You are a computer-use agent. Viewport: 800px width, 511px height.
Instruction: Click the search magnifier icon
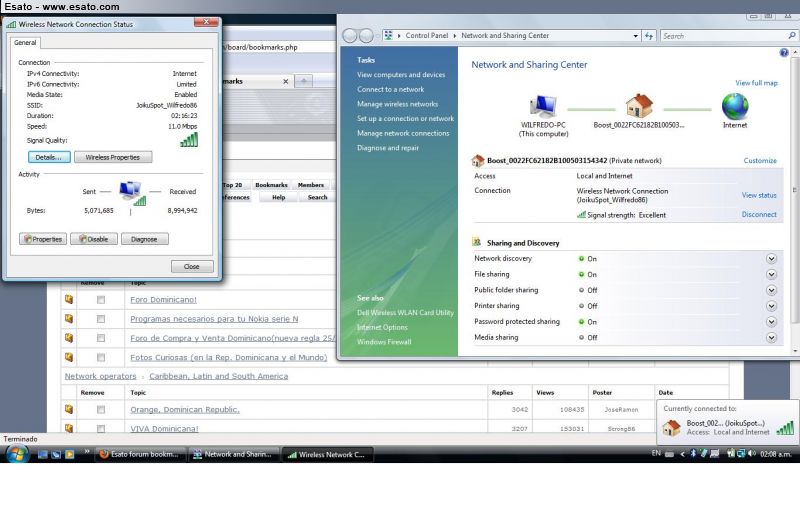(x=791, y=36)
